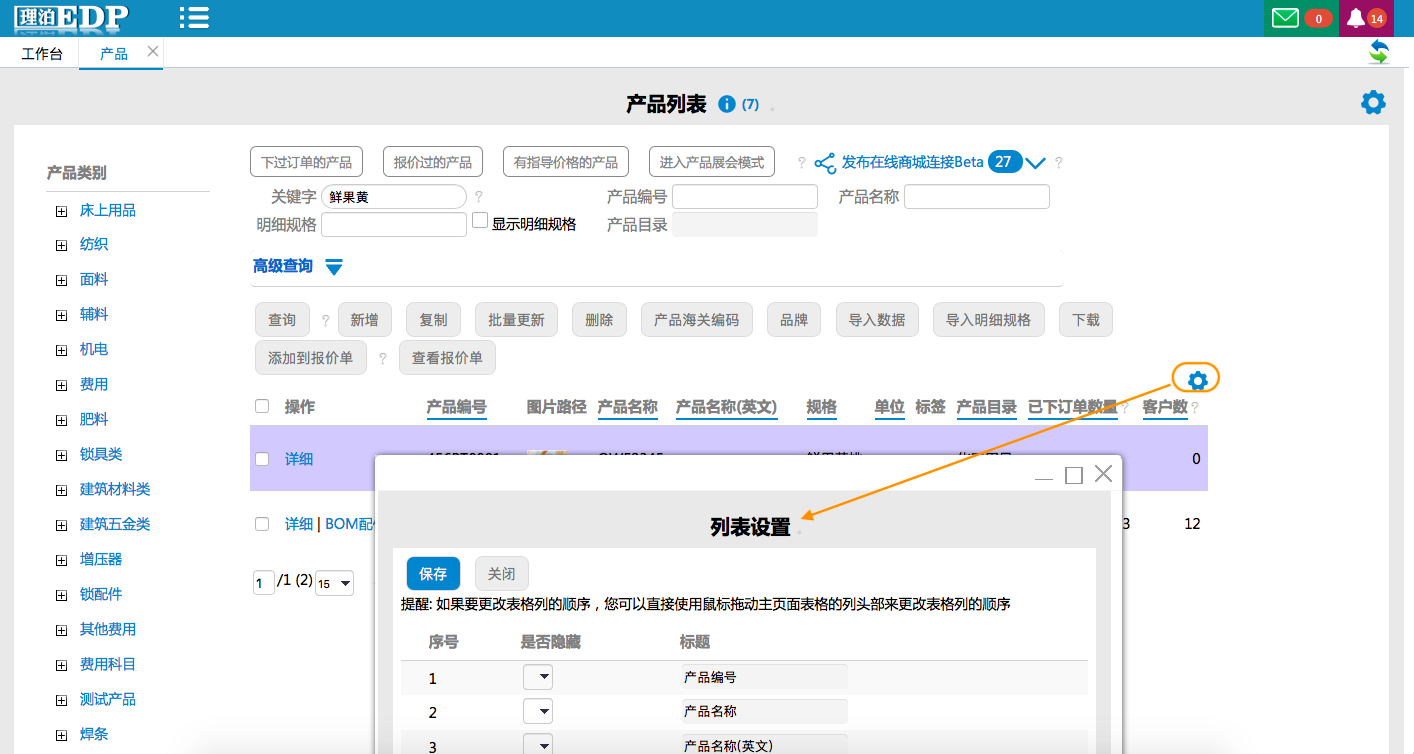This screenshot has width=1414, height=754.
Task: Click the 保存 button in 列表设置
Action: (x=433, y=574)
